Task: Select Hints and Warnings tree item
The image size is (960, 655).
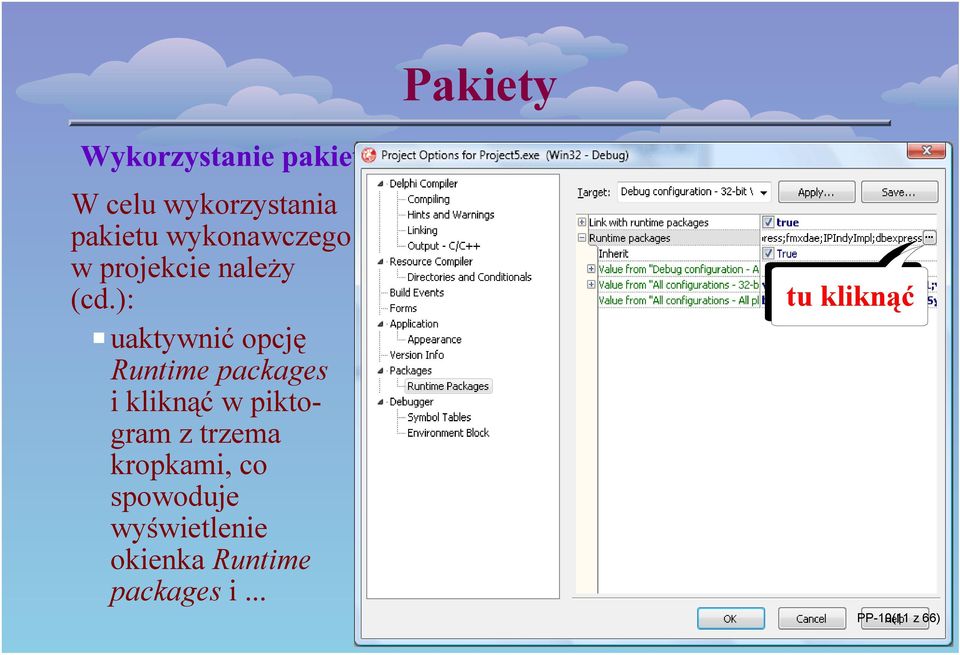Action: (451, 215)
